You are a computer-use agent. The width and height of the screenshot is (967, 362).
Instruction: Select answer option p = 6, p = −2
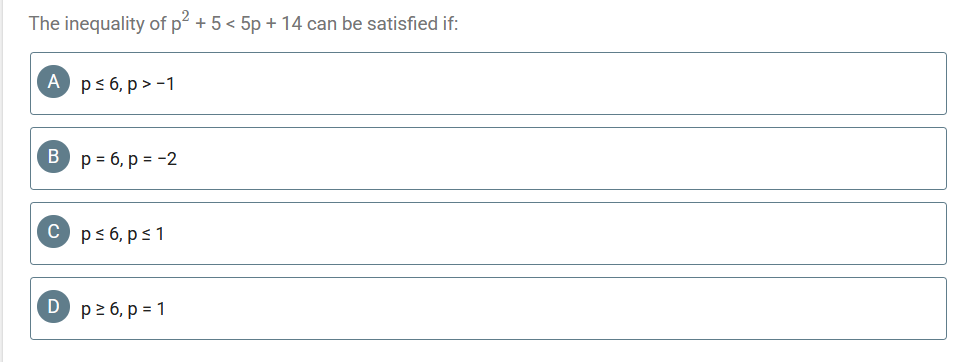point(488,158)
